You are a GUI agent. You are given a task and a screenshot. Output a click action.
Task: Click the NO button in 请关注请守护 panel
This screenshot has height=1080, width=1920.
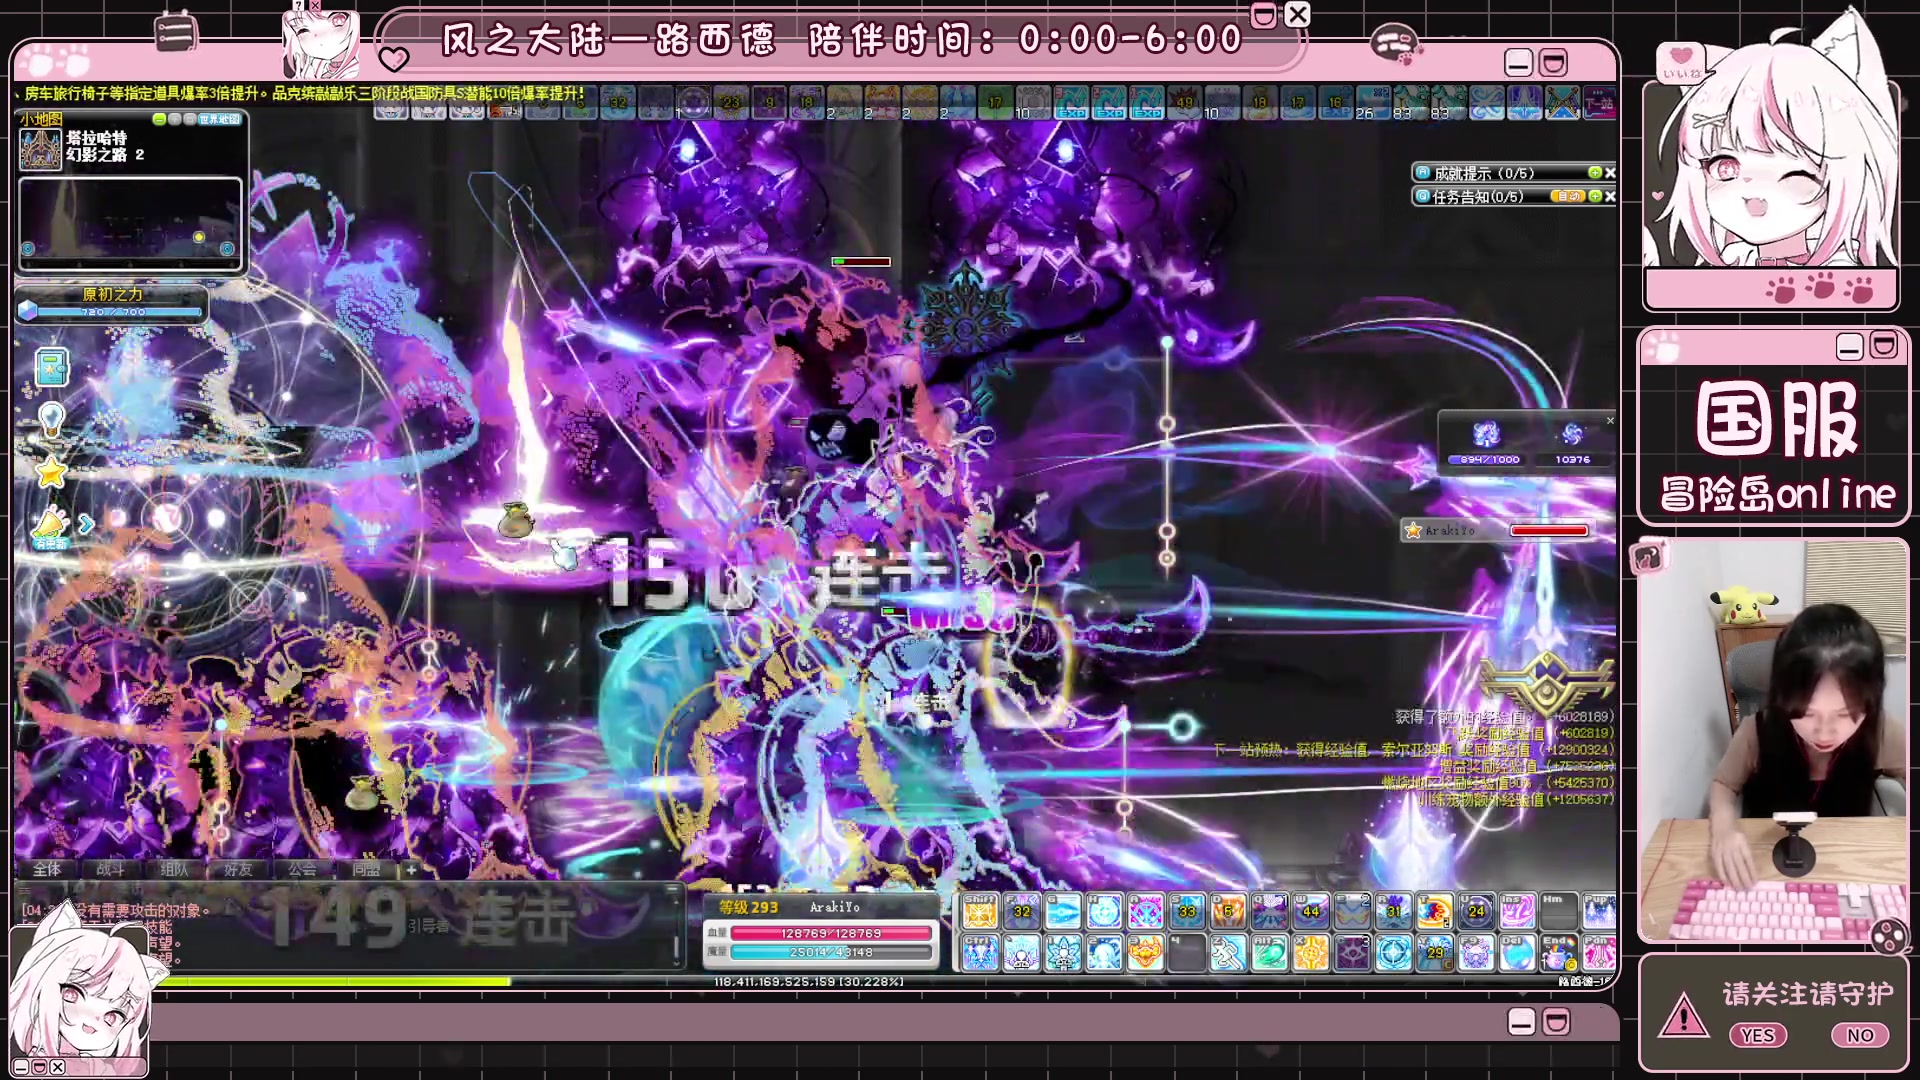(1860, 1035)
